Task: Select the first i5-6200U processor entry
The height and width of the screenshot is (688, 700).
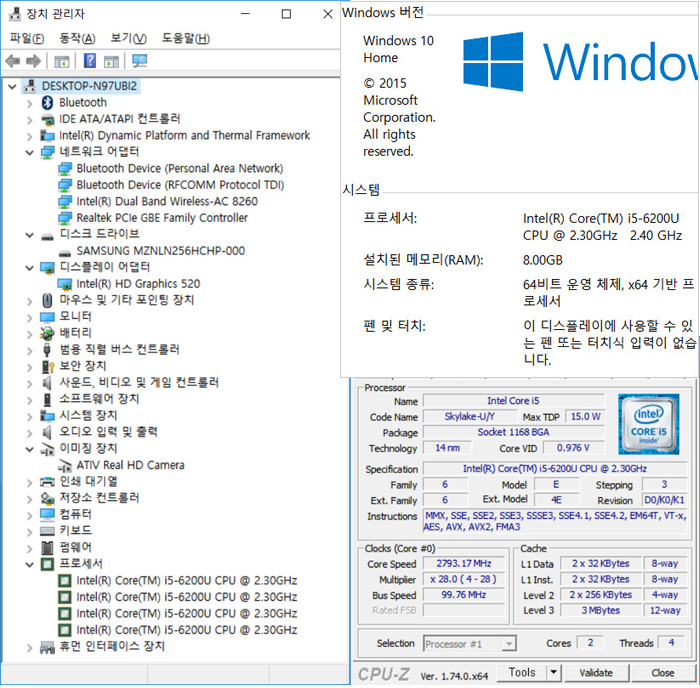Action: coord(187,581)
